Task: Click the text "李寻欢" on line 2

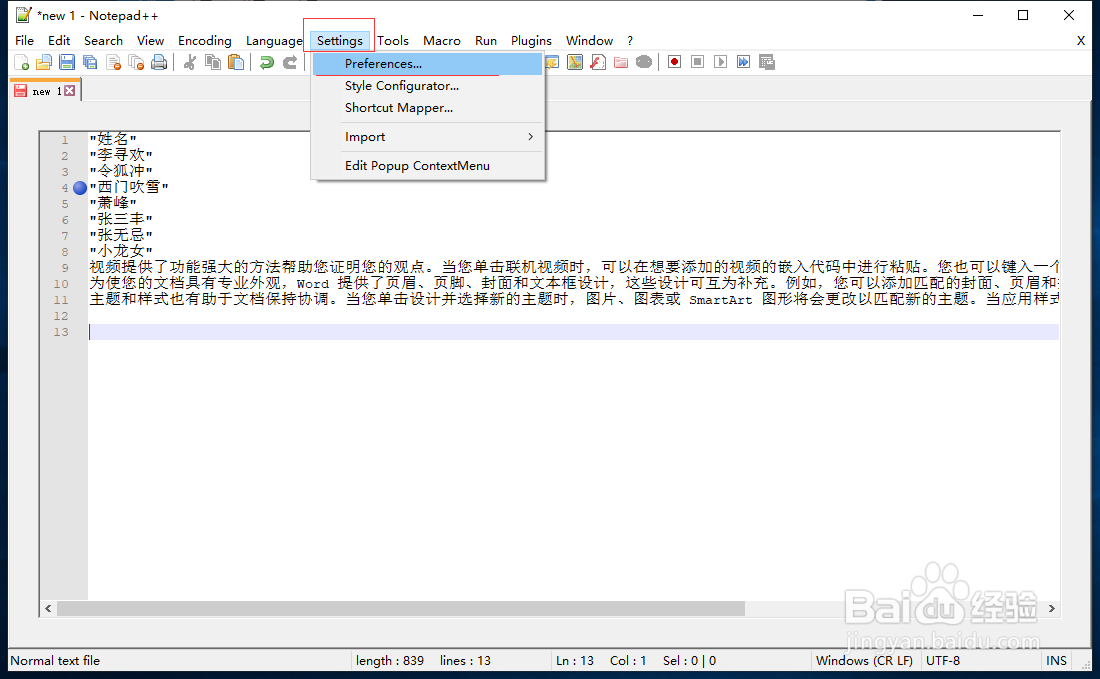Action: 121,155
